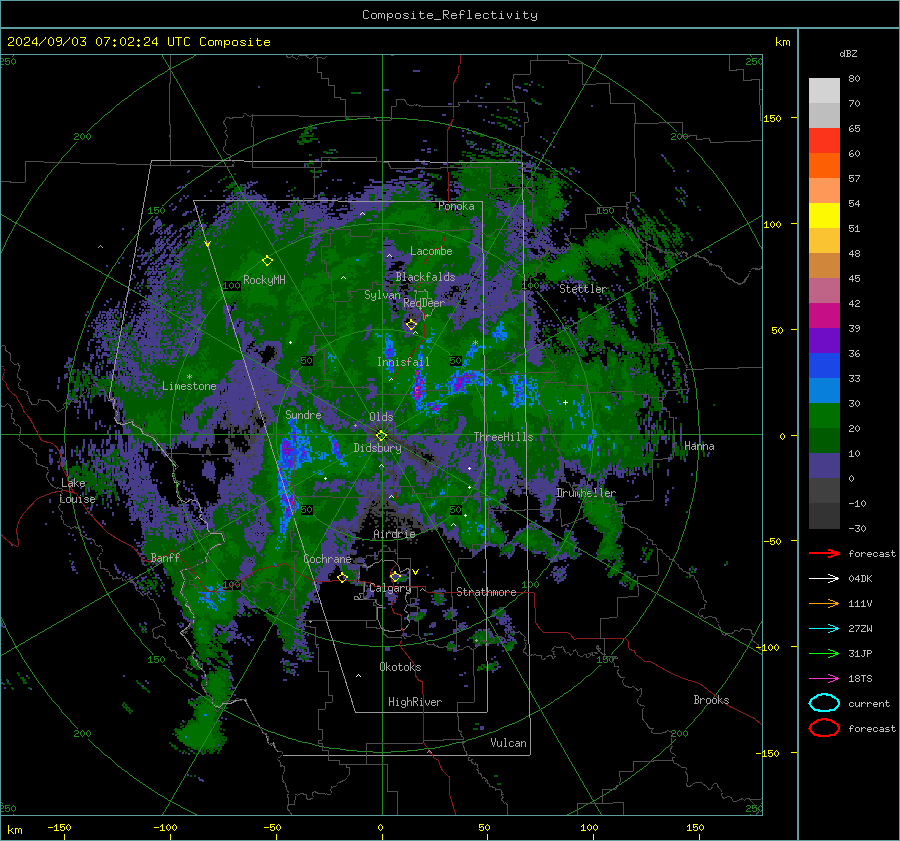Select the purple 39-36 dBZ swatch

tap(824, 340)
